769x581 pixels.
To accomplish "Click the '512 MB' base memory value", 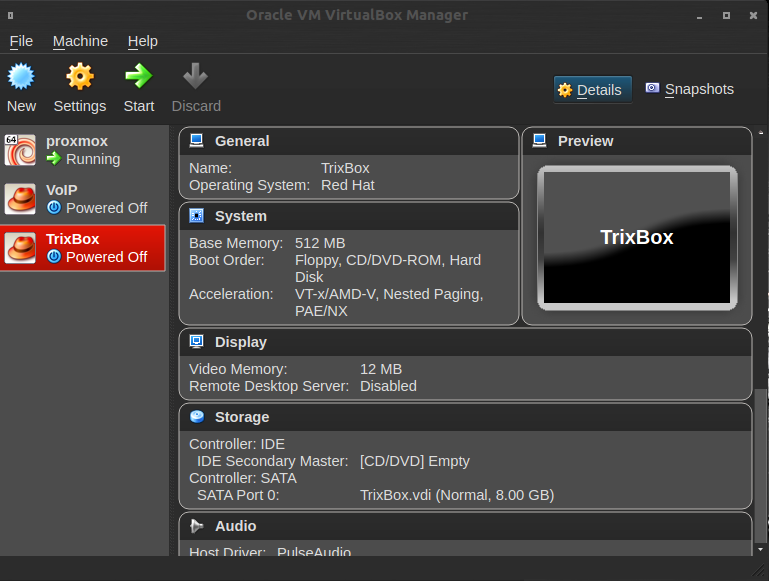I will click(x=320, y=243).
